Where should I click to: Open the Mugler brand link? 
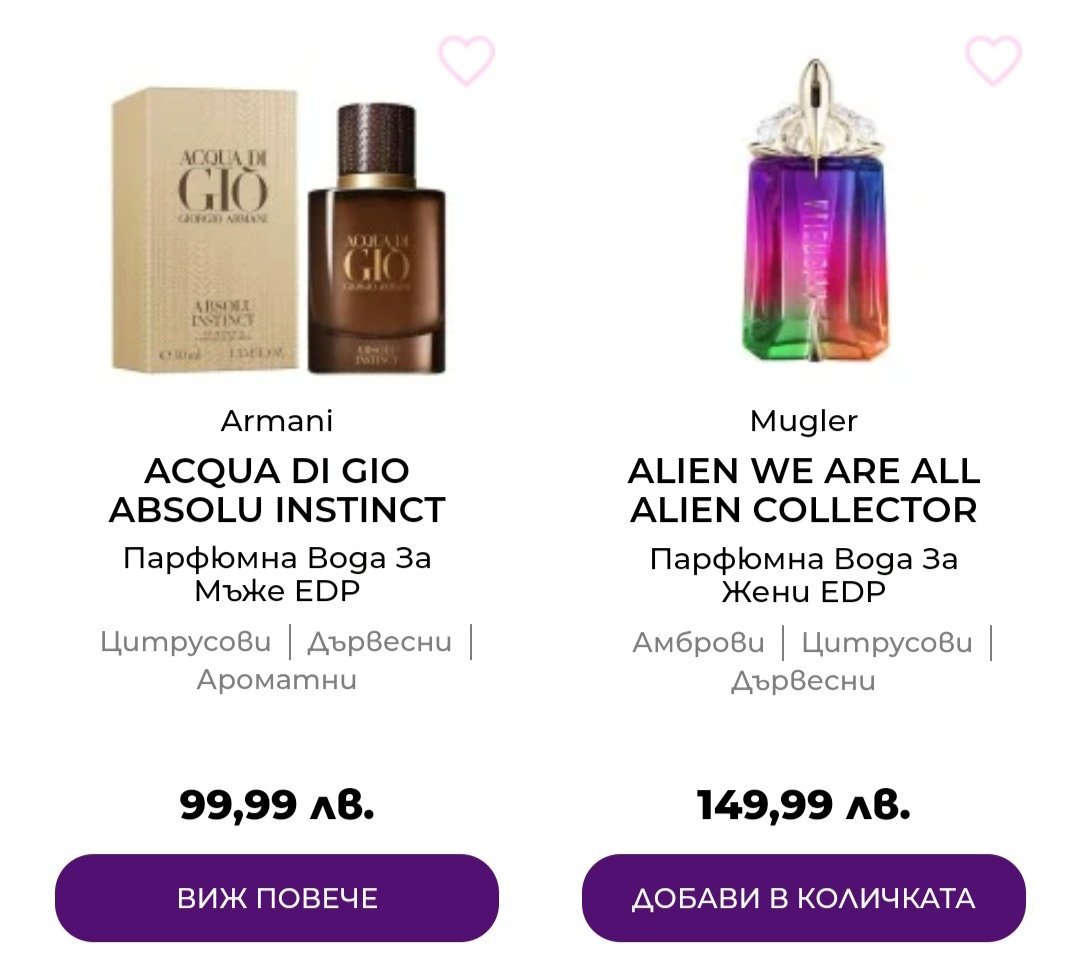804,421
